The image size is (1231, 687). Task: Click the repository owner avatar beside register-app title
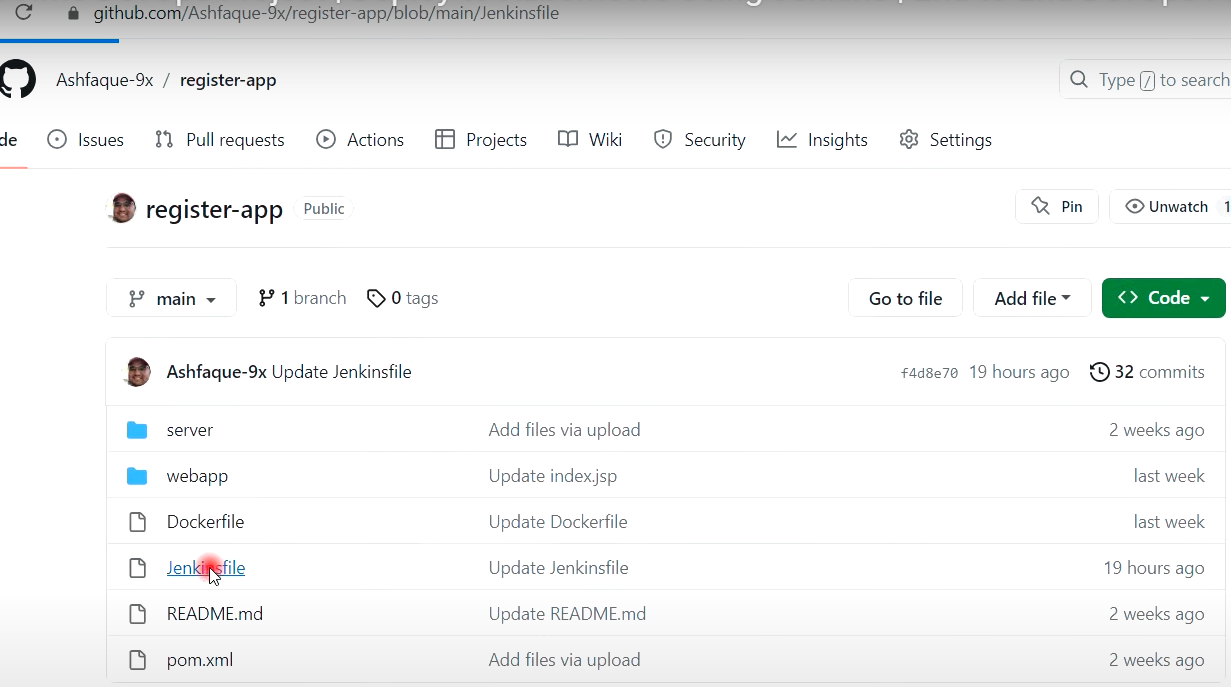[x=121, y=208]
